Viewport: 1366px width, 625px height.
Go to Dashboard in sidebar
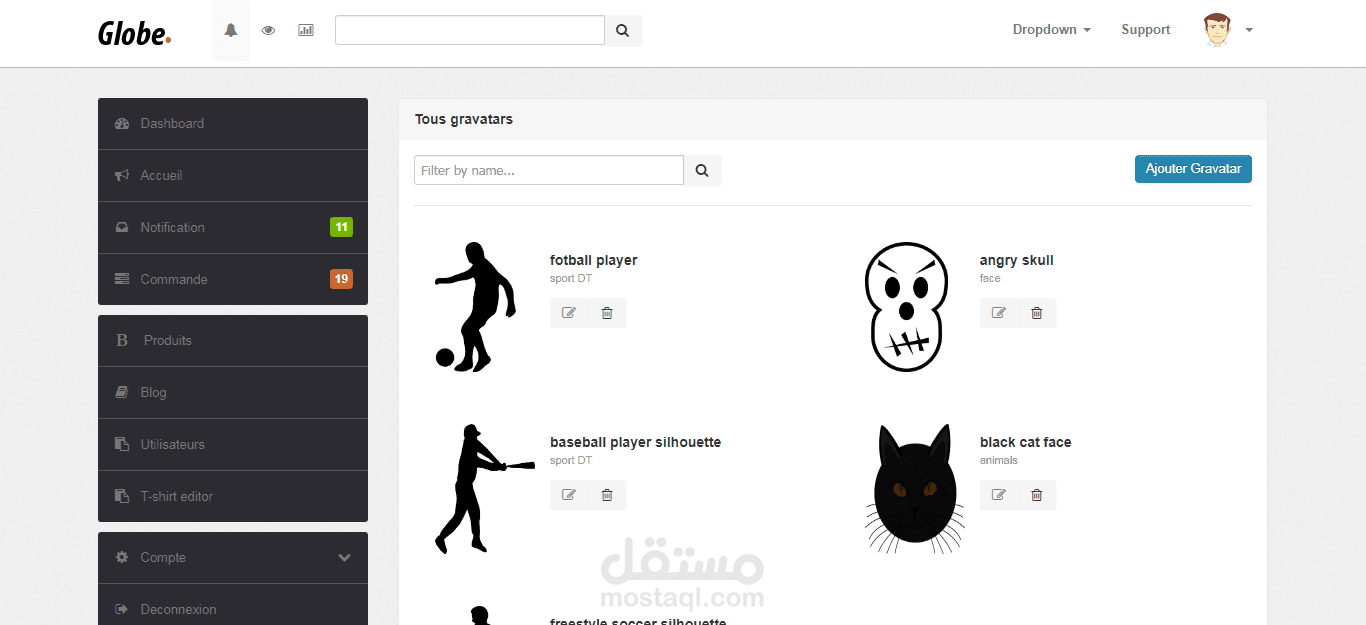(233, 124)
